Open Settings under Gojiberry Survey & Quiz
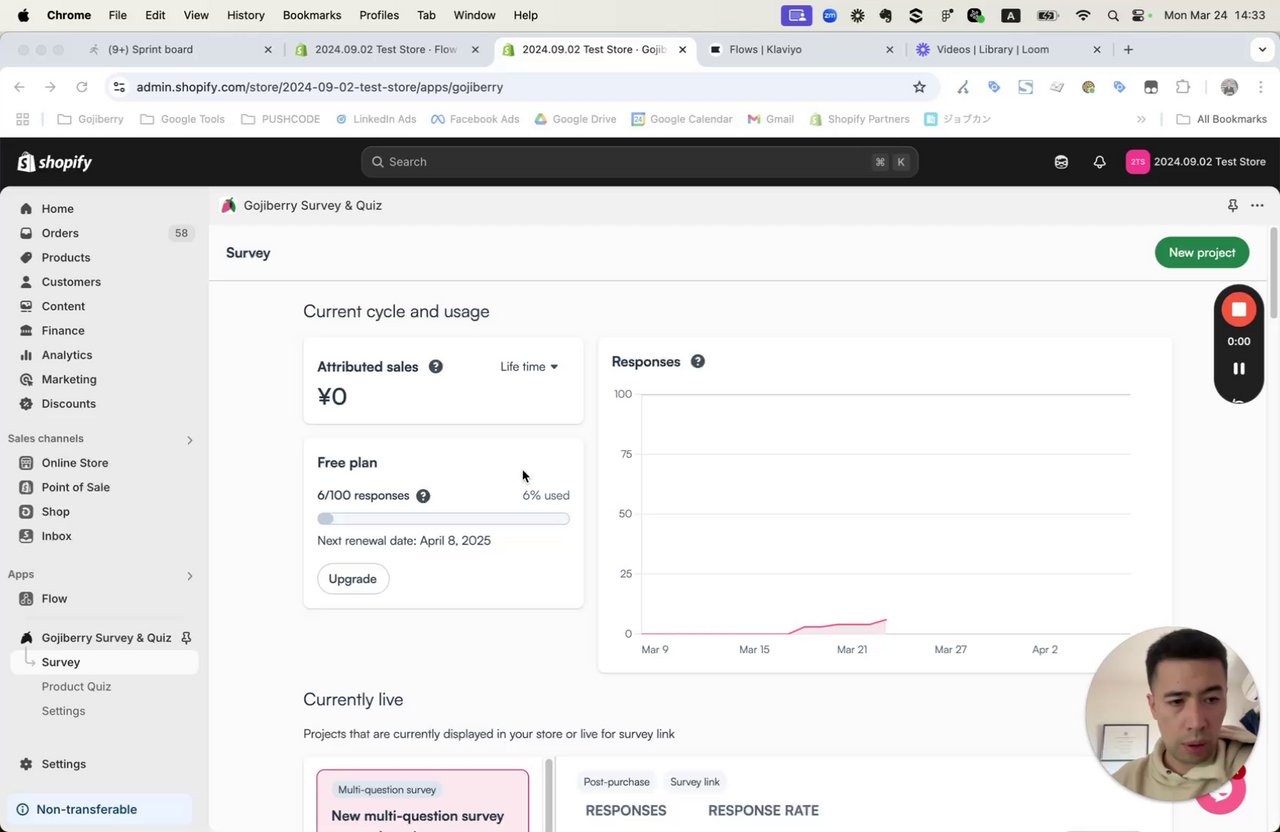The image size is (1280, 832). [x=63, y=711]
